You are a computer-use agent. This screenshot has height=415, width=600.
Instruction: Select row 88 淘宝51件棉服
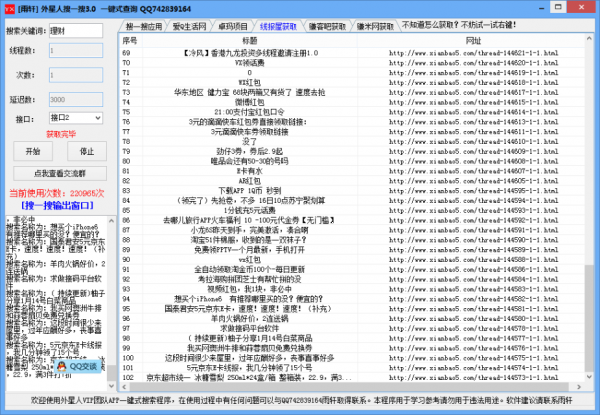pyautogui.click(x=352, y=240)
